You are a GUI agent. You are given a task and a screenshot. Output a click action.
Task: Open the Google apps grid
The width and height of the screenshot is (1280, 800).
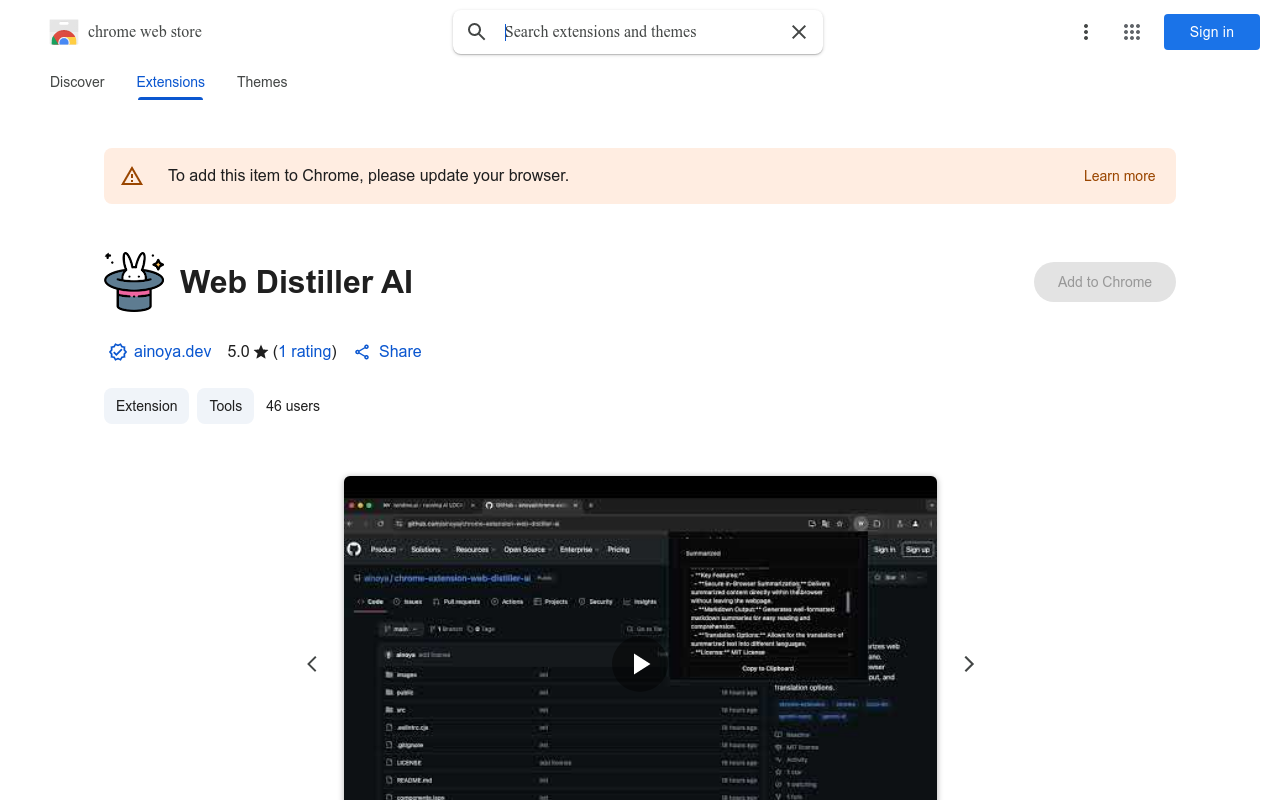(1132, 32)
